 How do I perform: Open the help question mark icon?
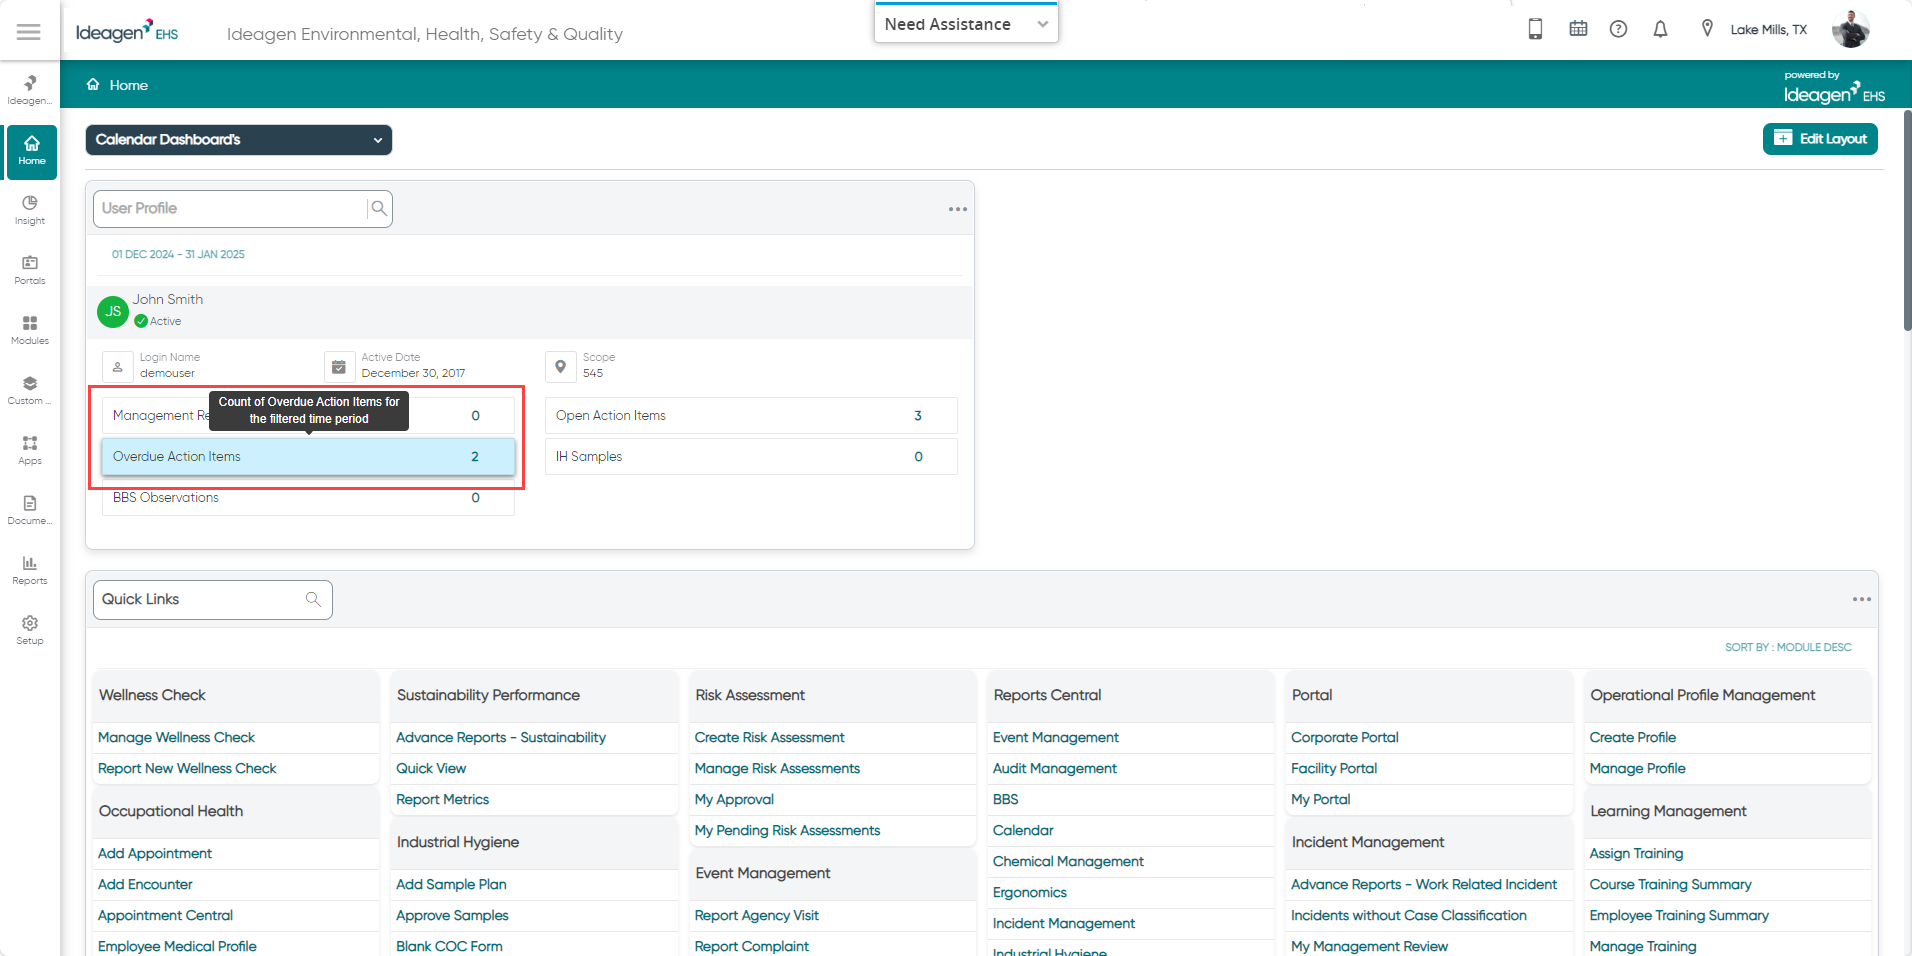point(1618,29)
